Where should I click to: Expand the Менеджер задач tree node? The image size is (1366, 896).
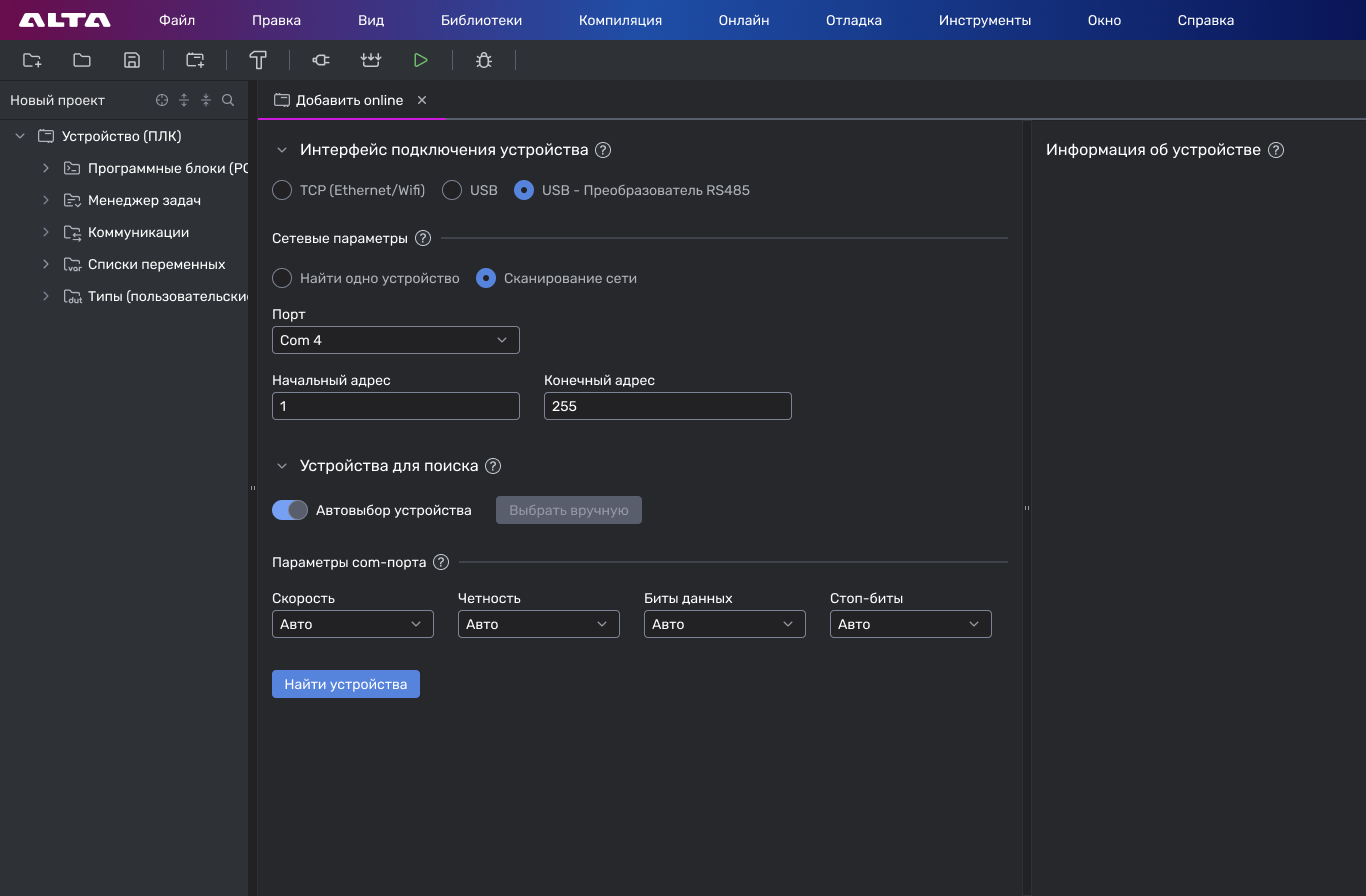click(x=46, y=200)
